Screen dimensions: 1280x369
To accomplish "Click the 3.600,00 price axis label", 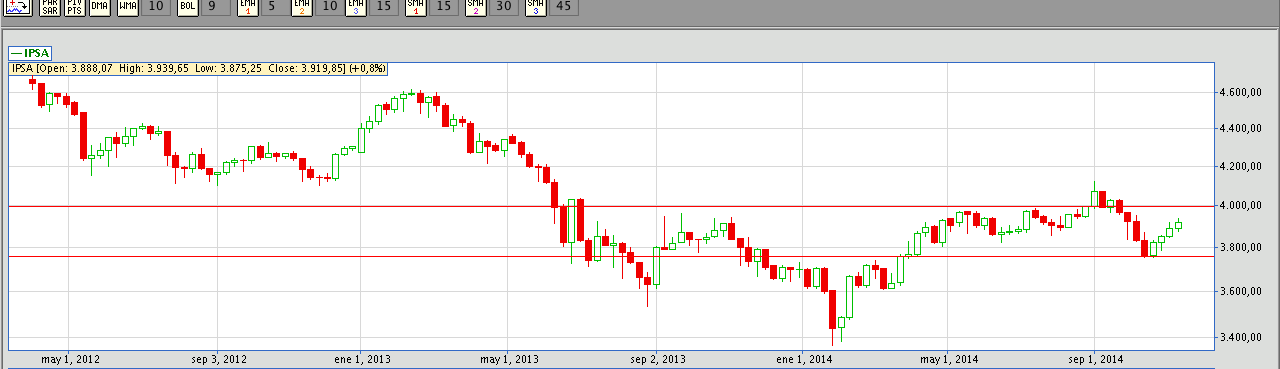I will point(1240,292).
